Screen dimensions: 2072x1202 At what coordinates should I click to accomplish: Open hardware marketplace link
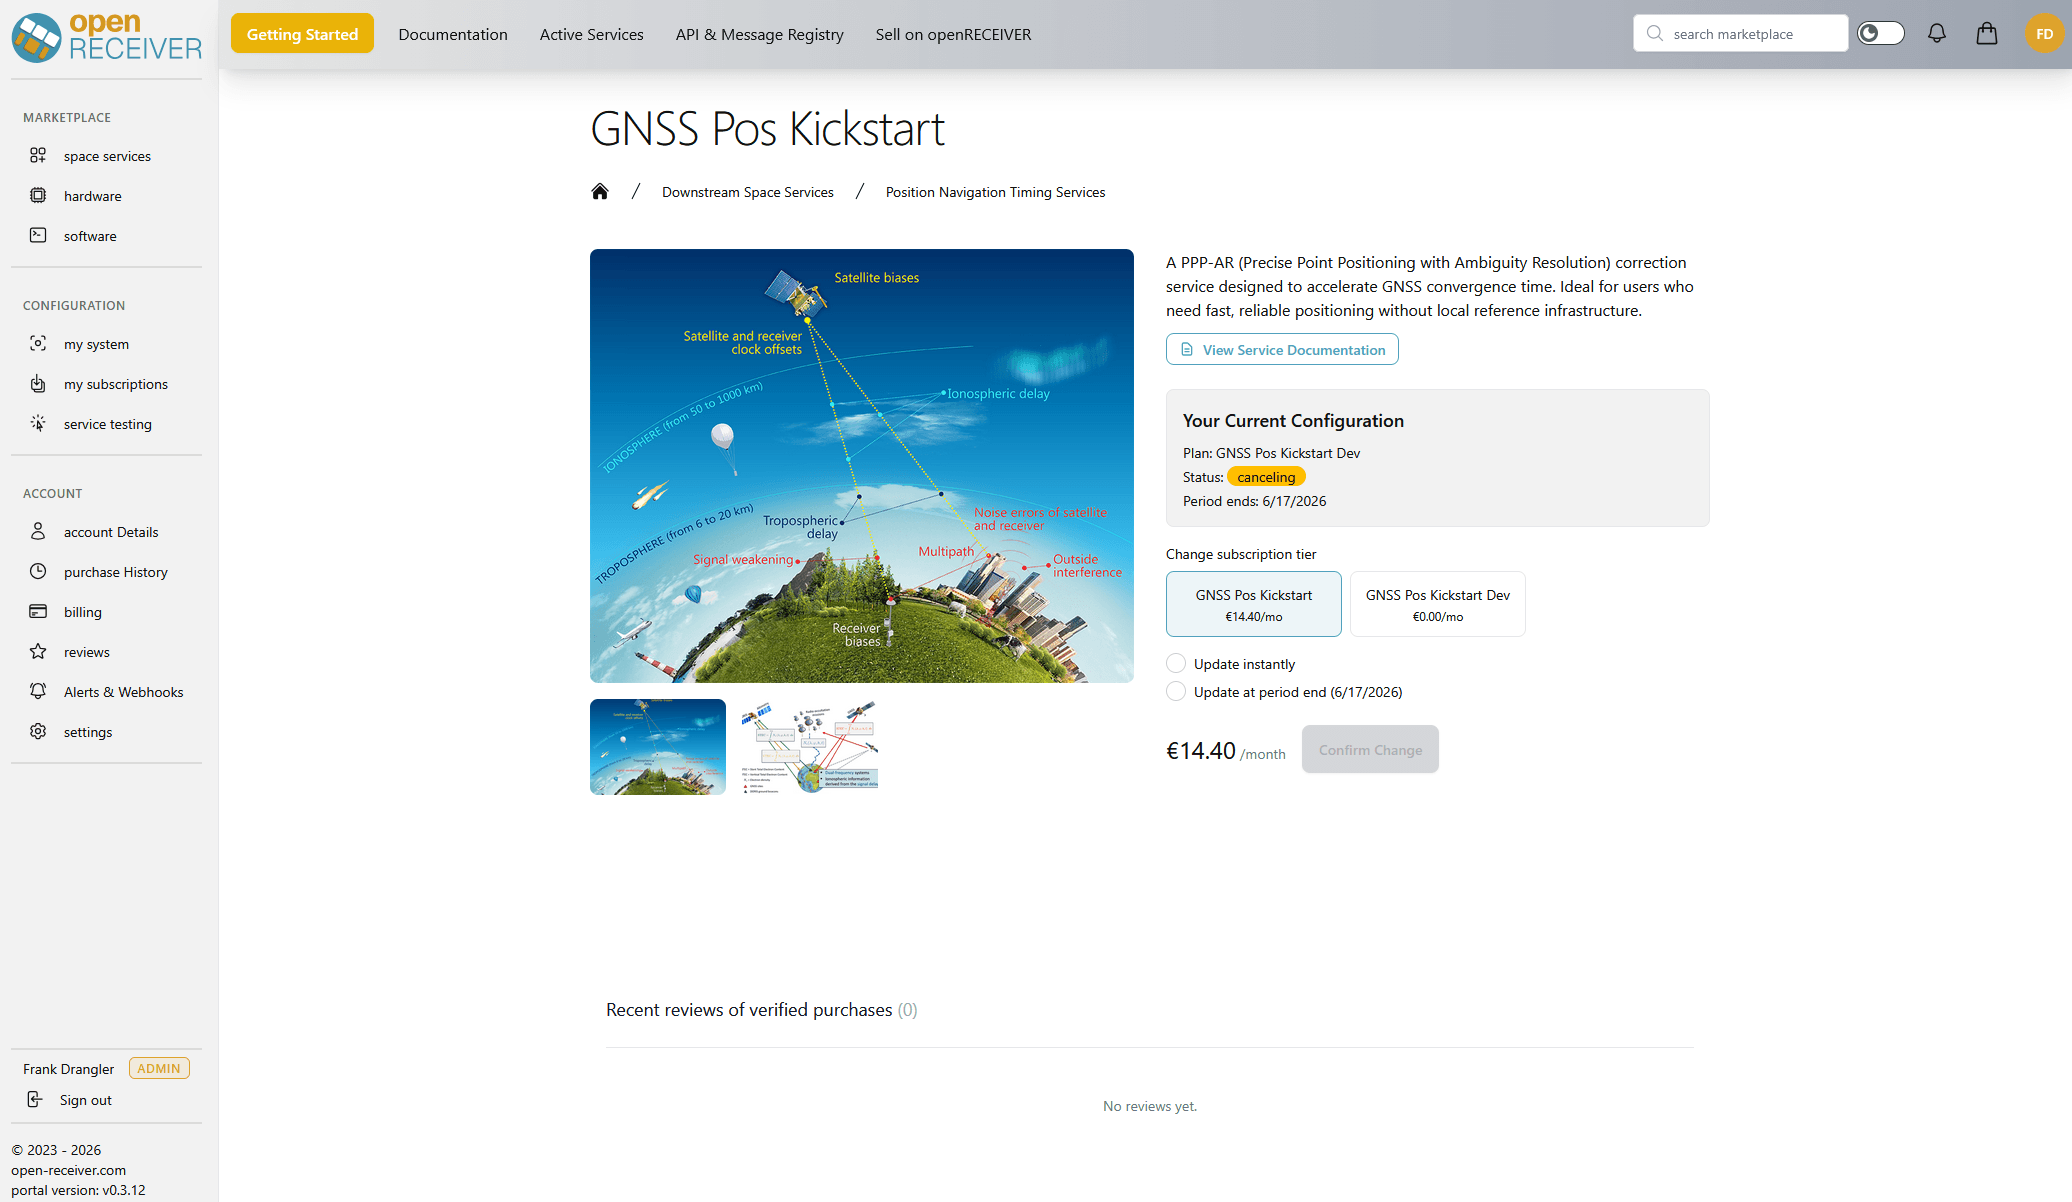[93, 196]
